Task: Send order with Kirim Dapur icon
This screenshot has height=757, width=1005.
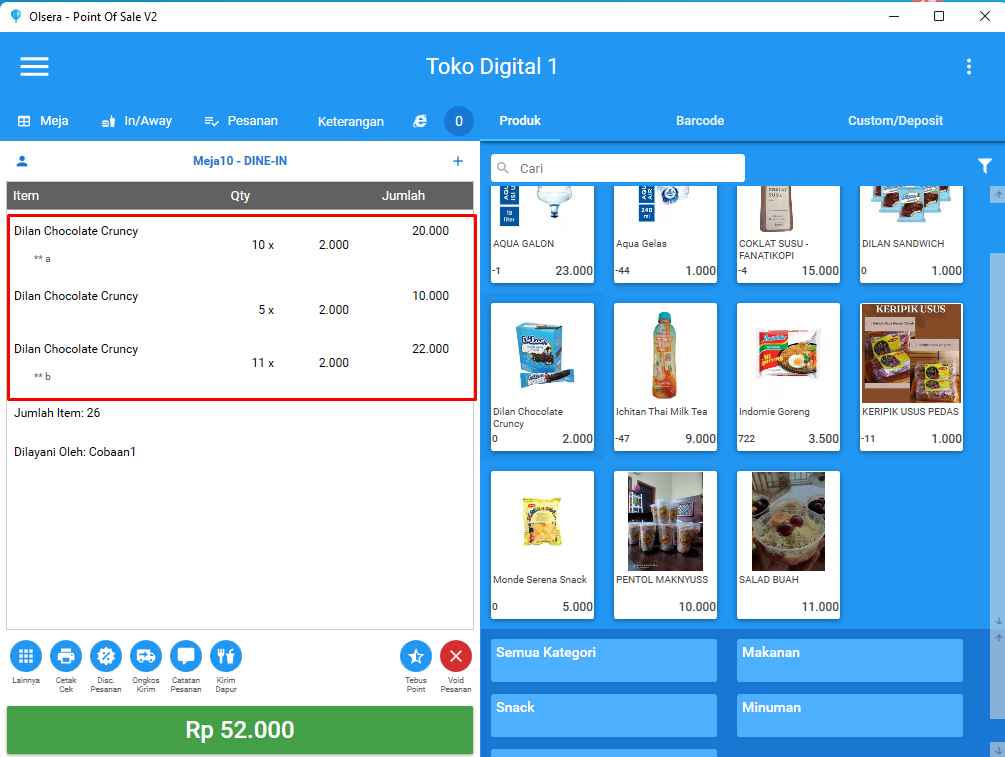Action: [x=226, y=656]
